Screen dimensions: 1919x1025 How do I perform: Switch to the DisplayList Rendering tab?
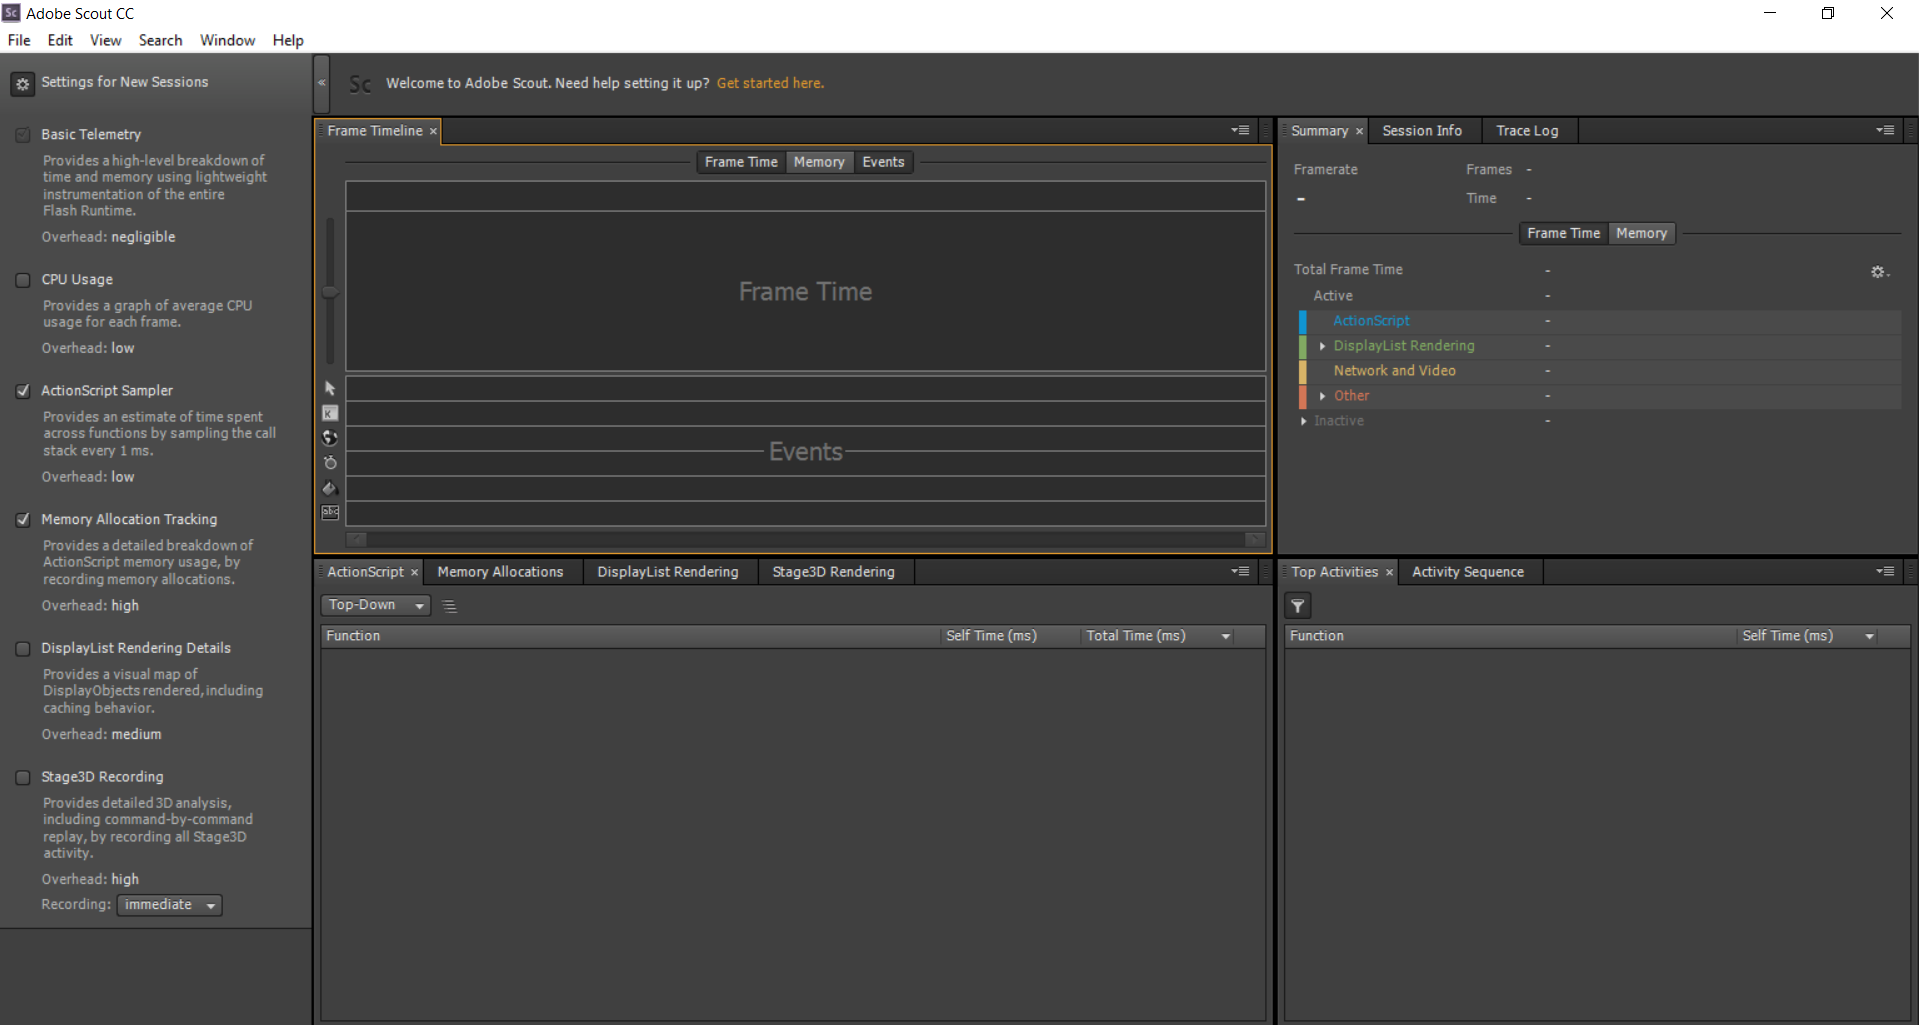pos(667,572)
